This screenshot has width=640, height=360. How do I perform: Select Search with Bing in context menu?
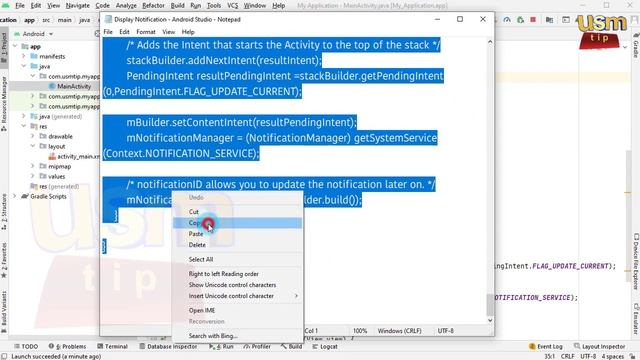click(237, 336)
